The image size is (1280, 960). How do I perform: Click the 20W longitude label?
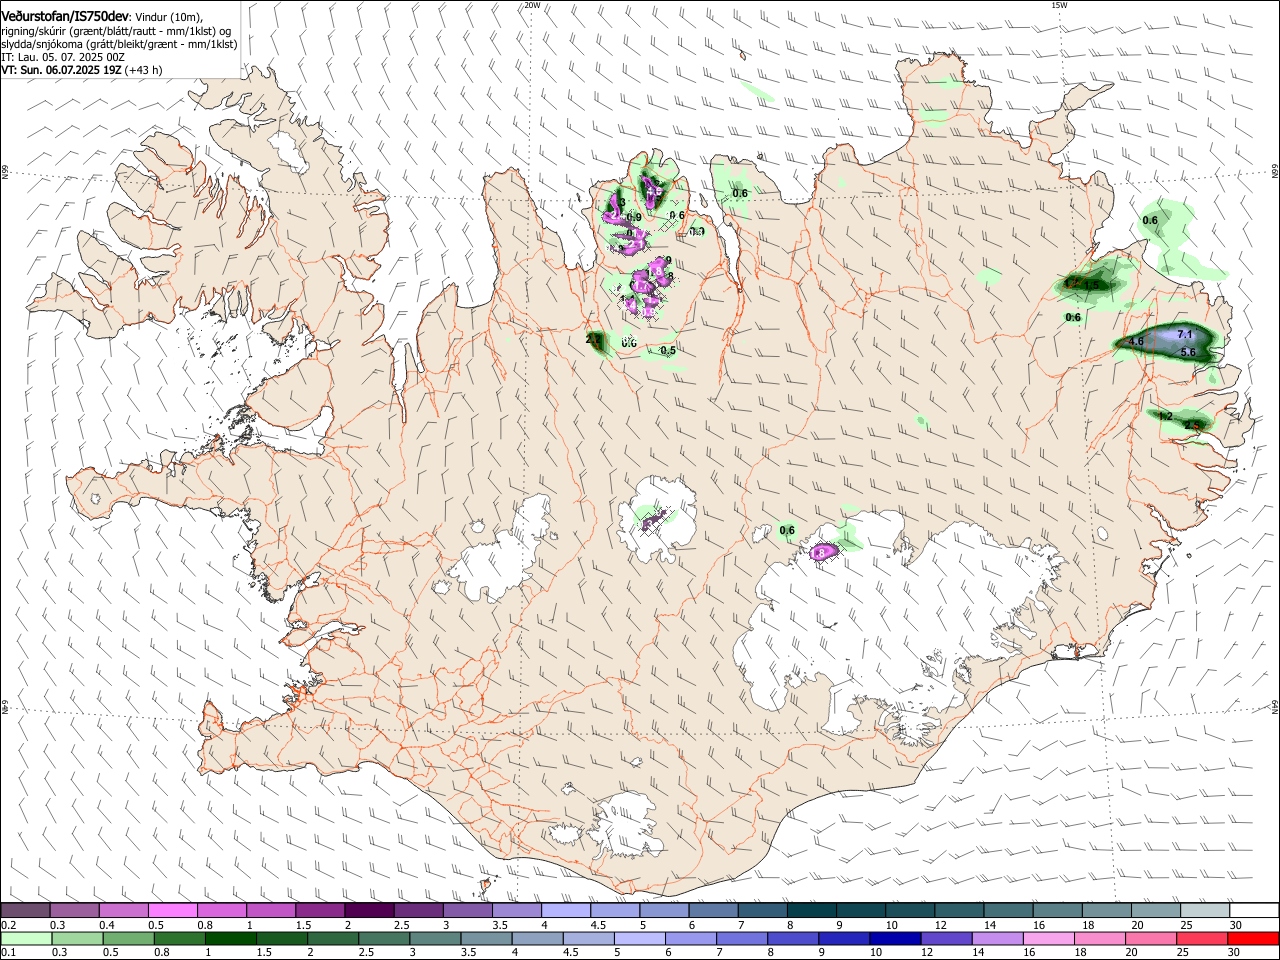coord(532,5)
